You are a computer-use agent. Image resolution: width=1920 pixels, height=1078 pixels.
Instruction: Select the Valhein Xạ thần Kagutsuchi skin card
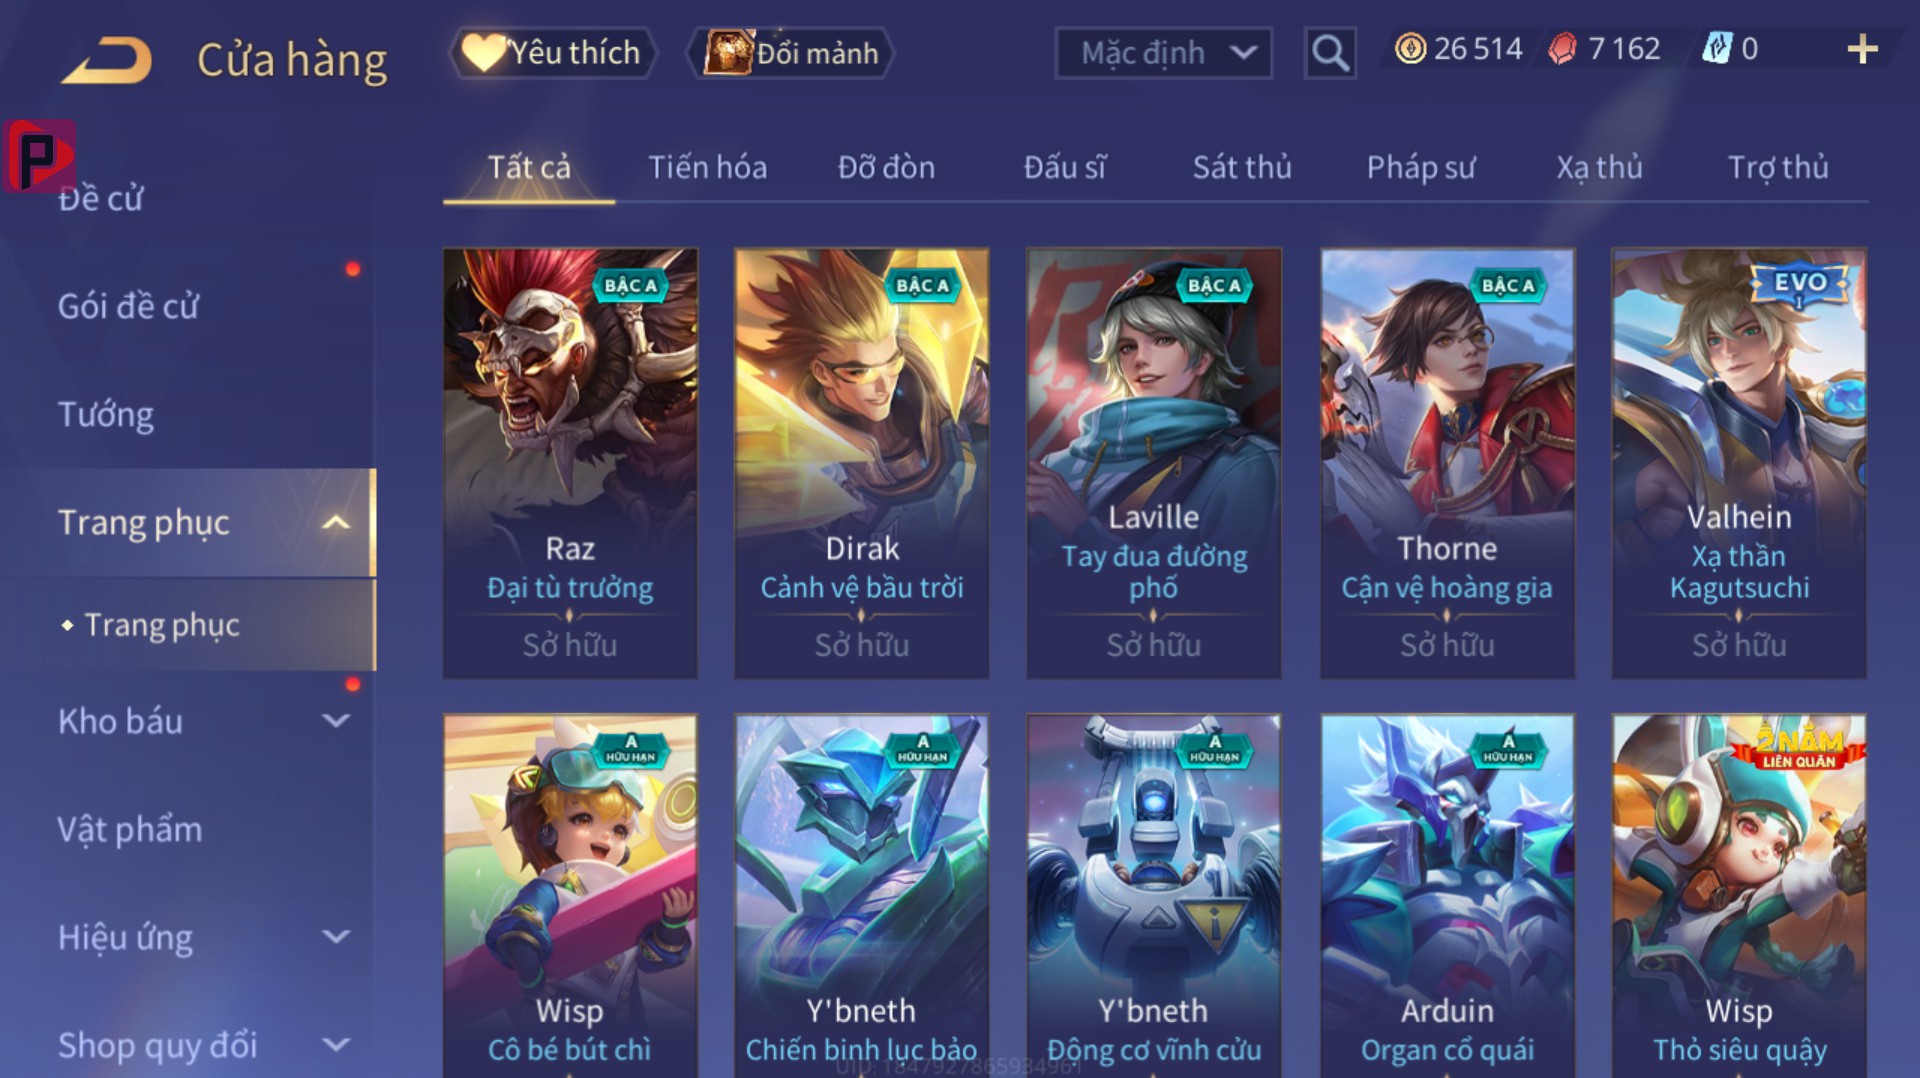(x=1739, y=463)
